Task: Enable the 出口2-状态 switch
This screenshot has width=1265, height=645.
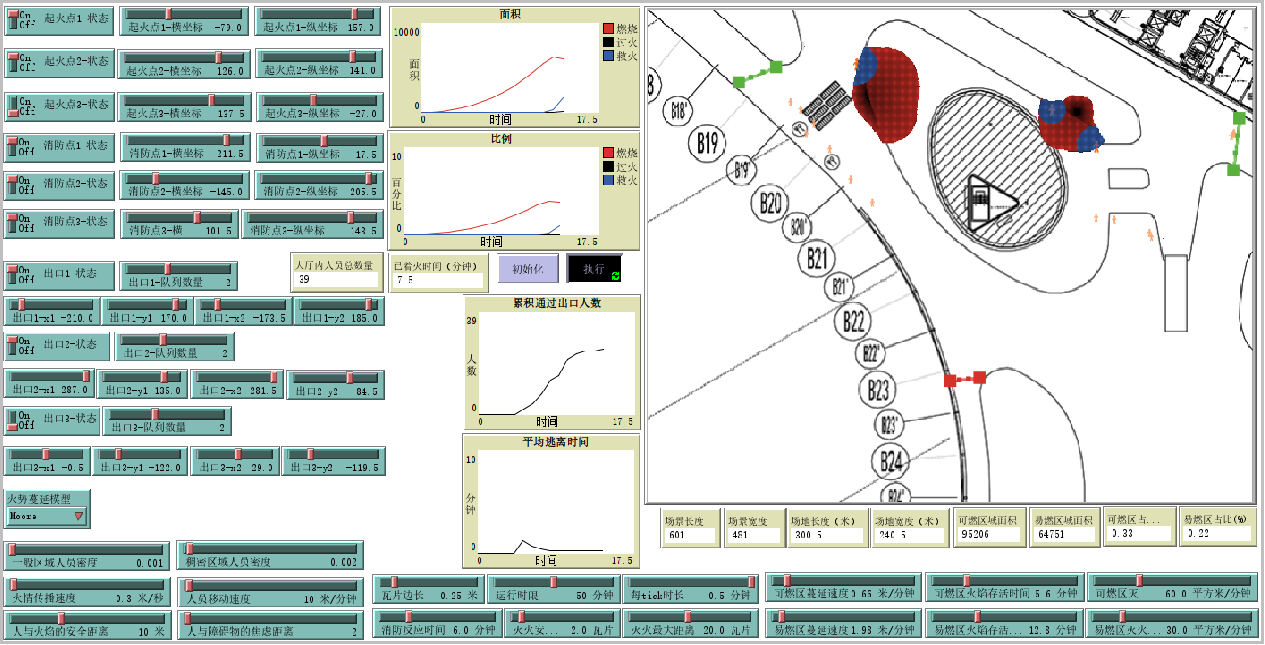Action: click(56, 346)
